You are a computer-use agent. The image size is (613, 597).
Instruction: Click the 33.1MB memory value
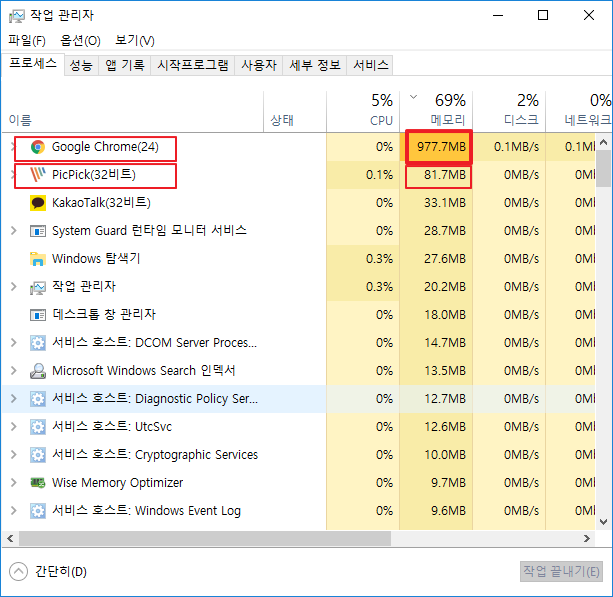click(445, 203)
